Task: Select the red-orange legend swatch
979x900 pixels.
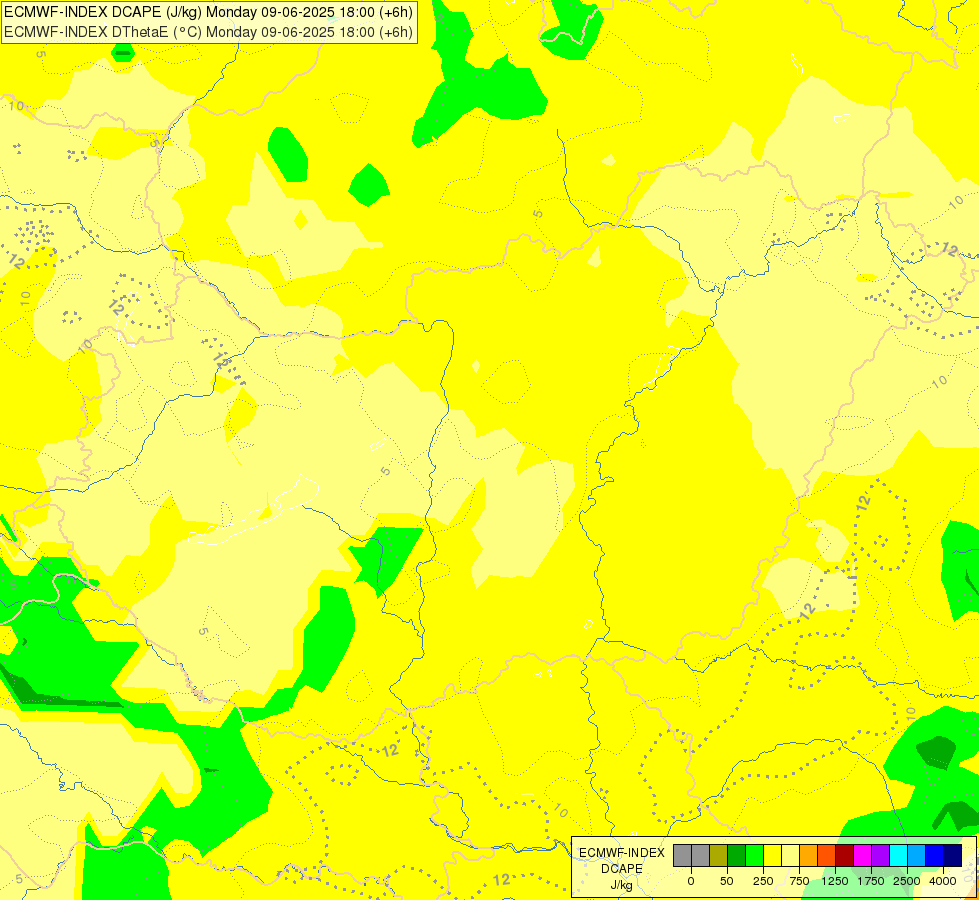Action: (x=827, y=856)
